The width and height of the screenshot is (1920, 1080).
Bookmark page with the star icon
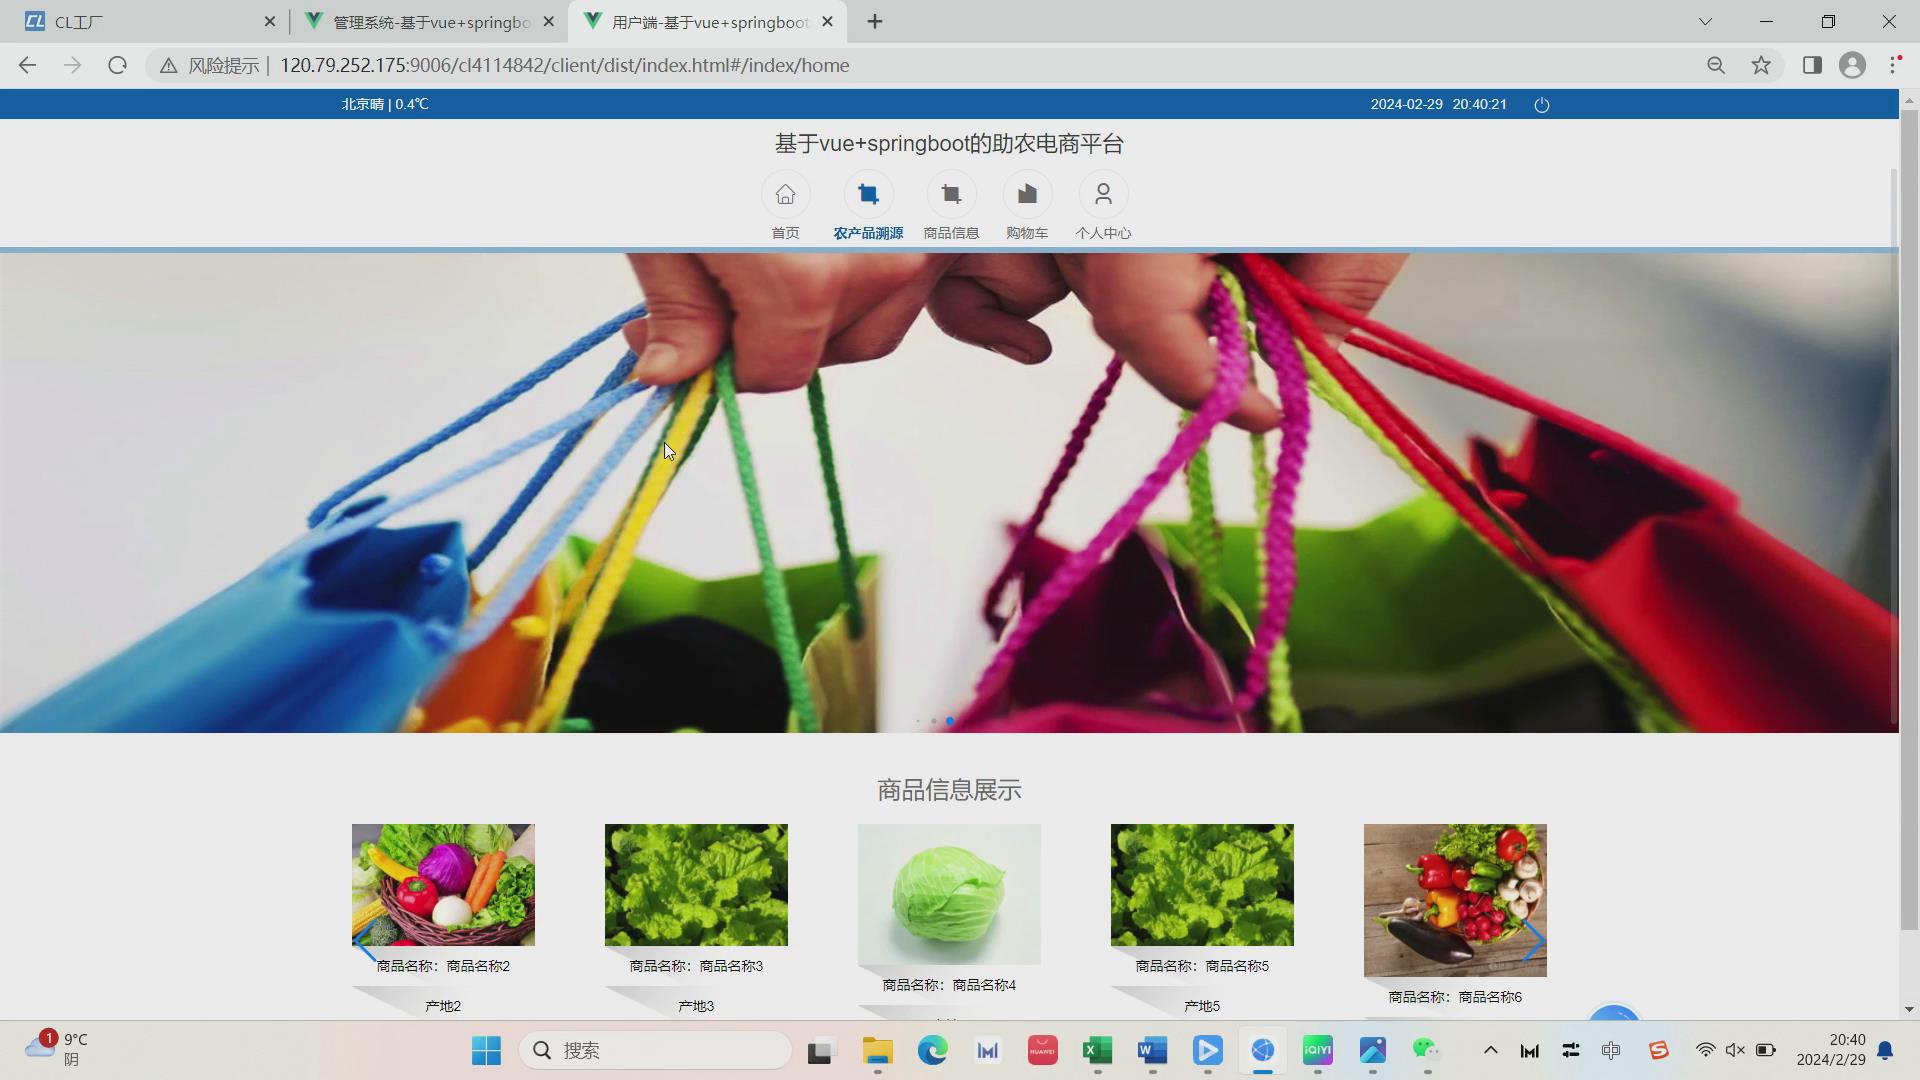click(1761, 65)
